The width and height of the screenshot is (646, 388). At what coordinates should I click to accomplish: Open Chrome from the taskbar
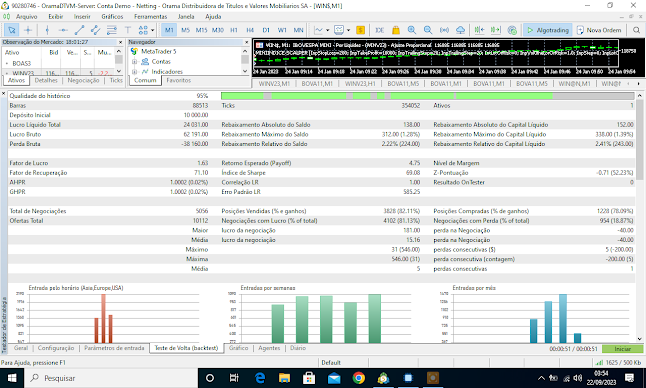359,378
